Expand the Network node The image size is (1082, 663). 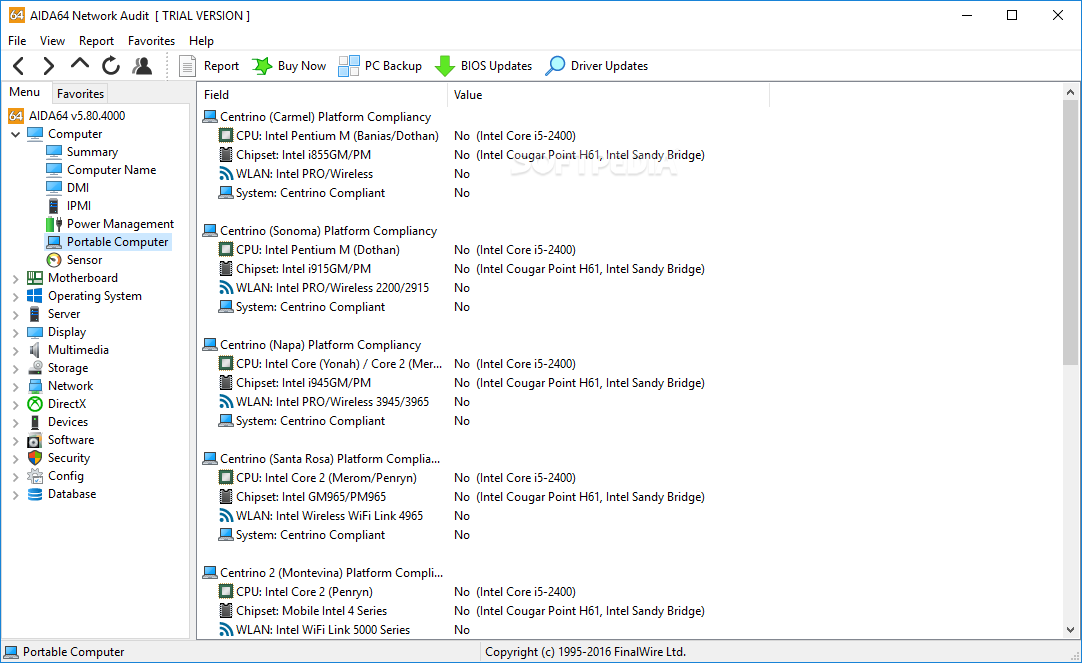pos(15,386)
